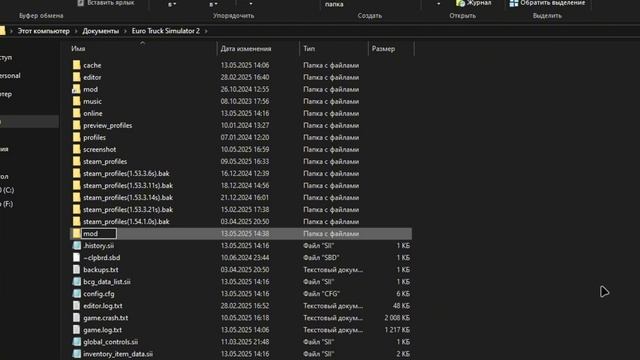
Task: Expand the chevron after Этот компьютер in breadcrumb
Action: 76,31
